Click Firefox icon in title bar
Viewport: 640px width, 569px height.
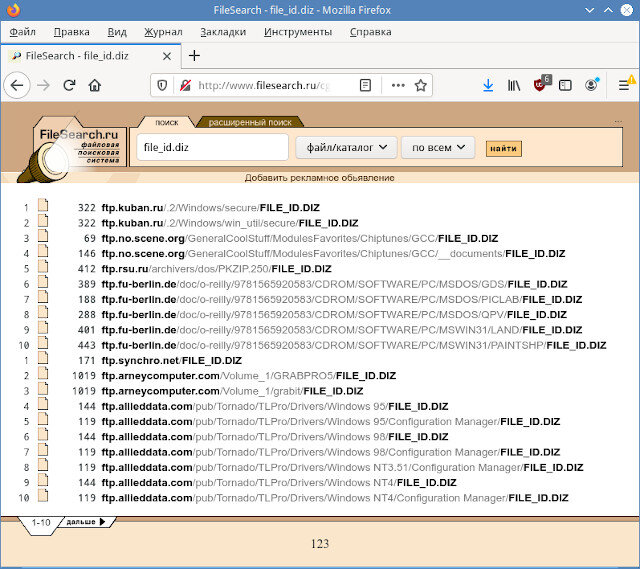(13, 10)
